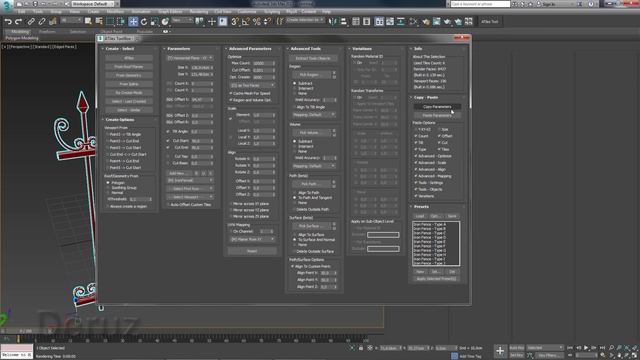Image resolution: width=640 pixels, height=360 pixels.
Task: Open the Rendering menu
Action: [x=199, y=12]
